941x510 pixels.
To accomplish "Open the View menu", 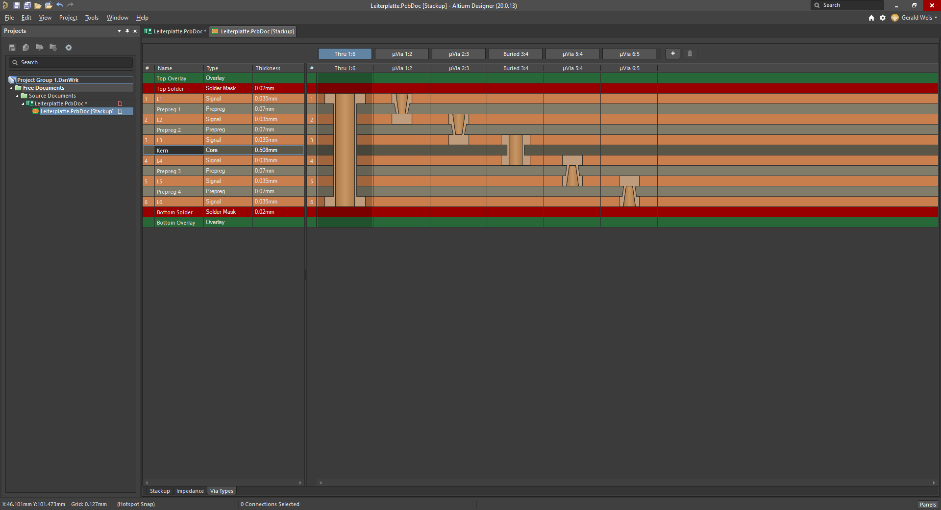I will (x=45, y=18).
